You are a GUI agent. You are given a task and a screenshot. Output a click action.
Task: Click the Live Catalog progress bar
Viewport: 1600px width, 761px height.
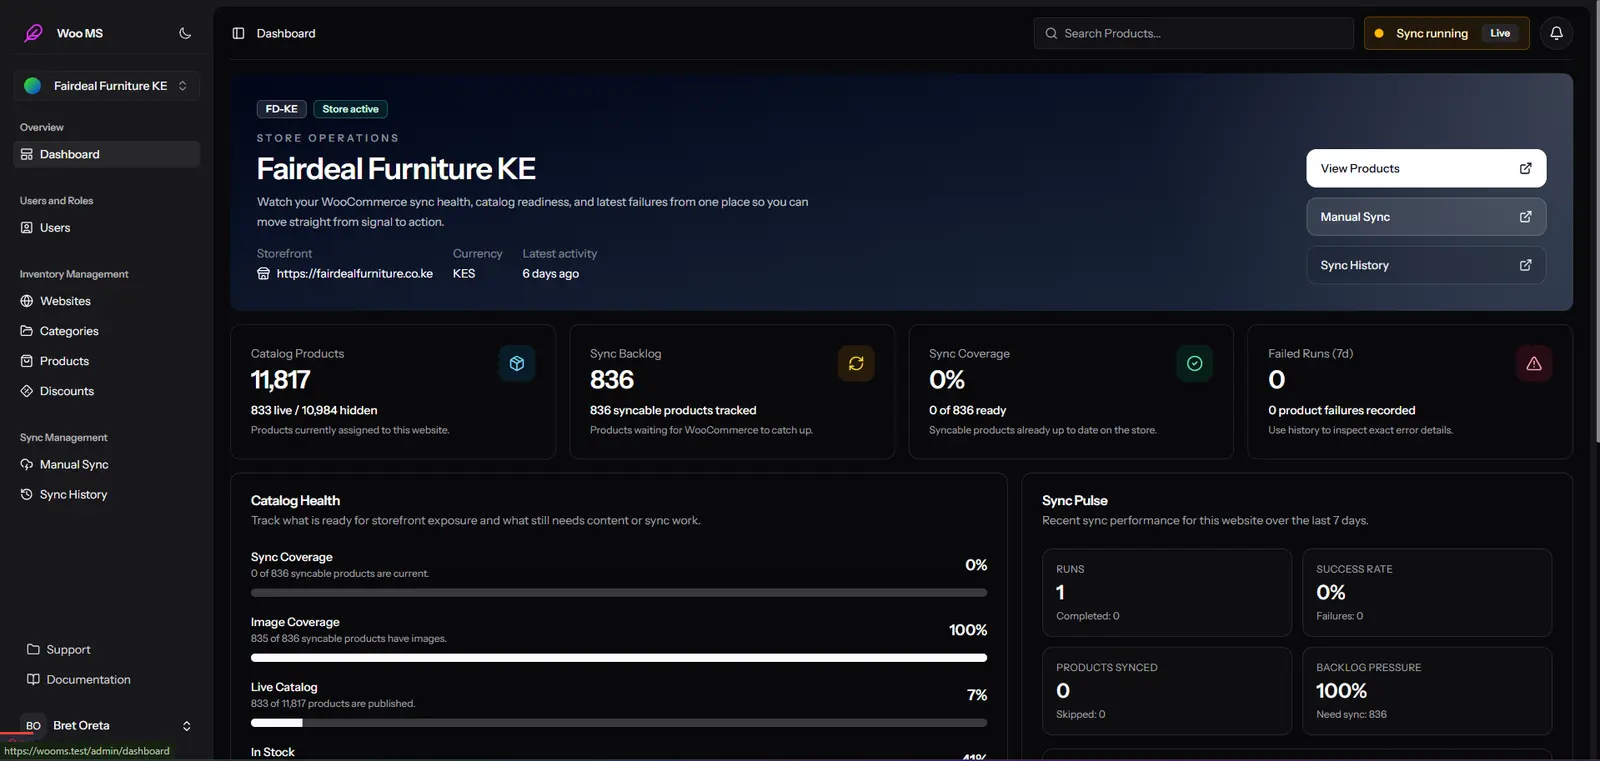coord(619,722)
